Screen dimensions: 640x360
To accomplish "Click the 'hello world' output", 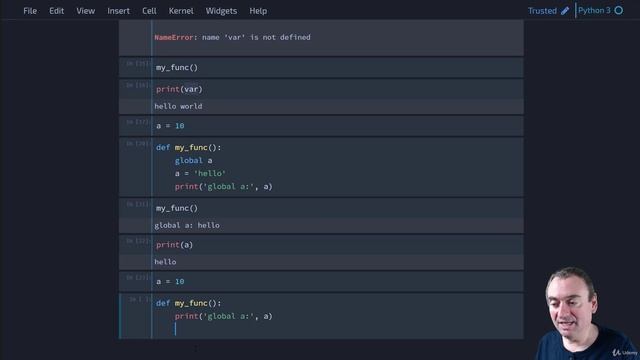I will coord(178,106).
